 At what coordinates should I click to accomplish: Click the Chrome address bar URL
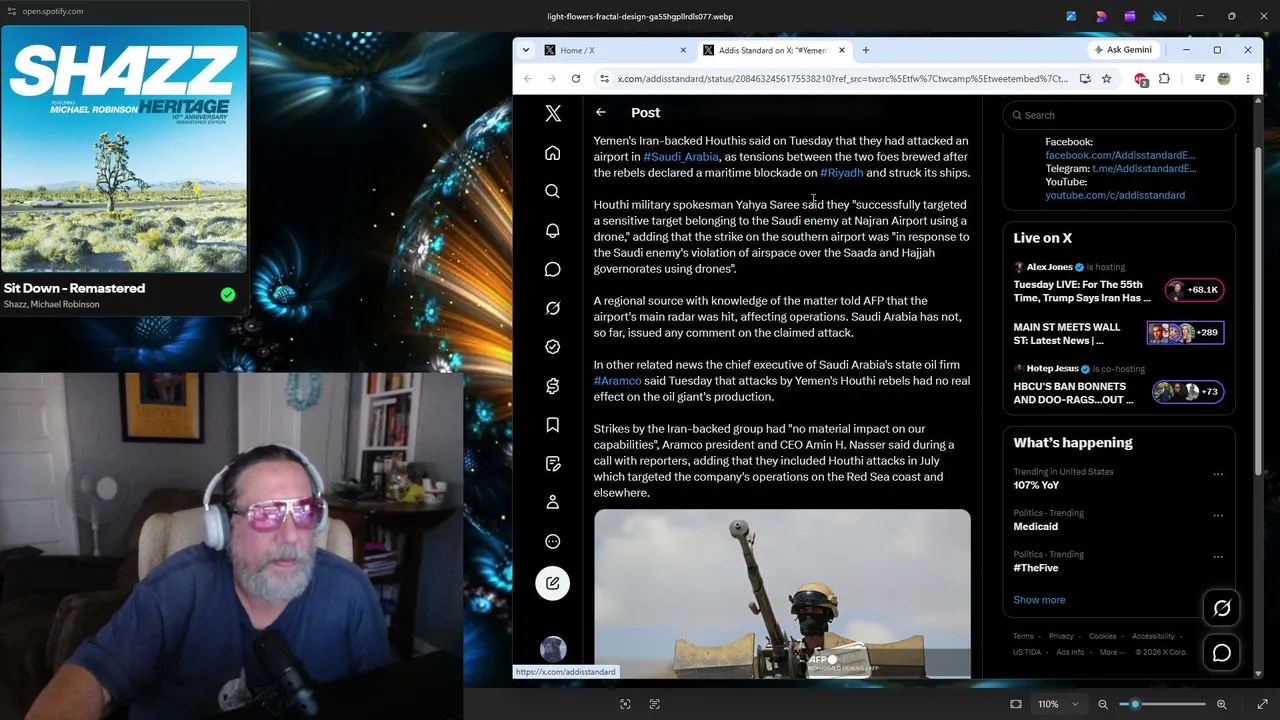(x=842, y=79)
